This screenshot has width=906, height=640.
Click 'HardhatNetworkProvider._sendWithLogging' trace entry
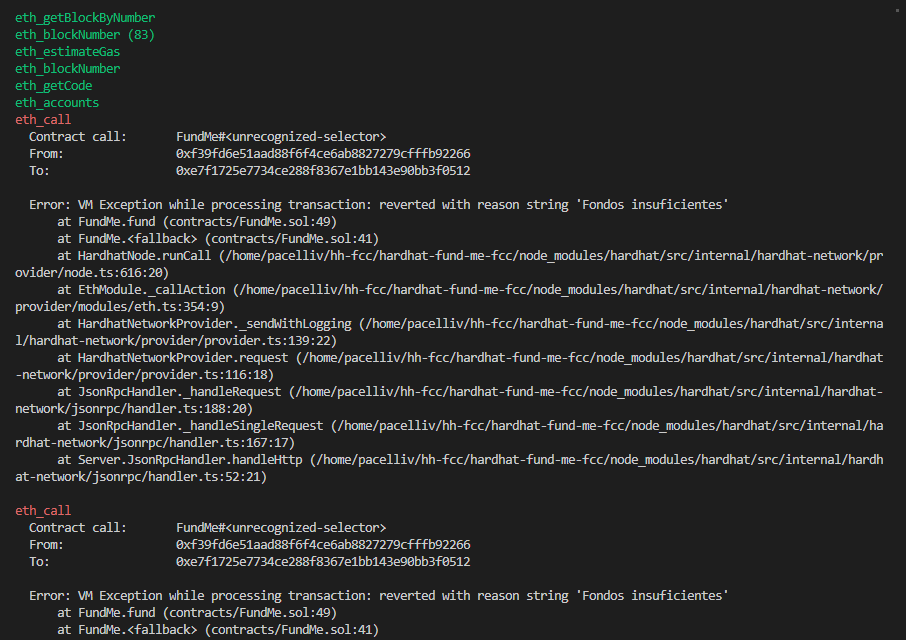(214, 323)
